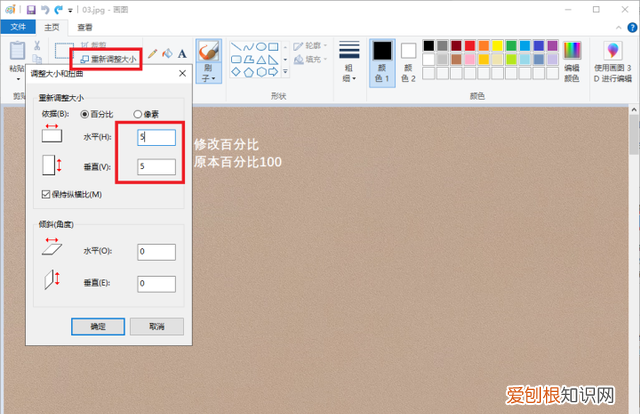Pick the black color swatch
This screenshot has width=640, height=414.
point(429,45)
